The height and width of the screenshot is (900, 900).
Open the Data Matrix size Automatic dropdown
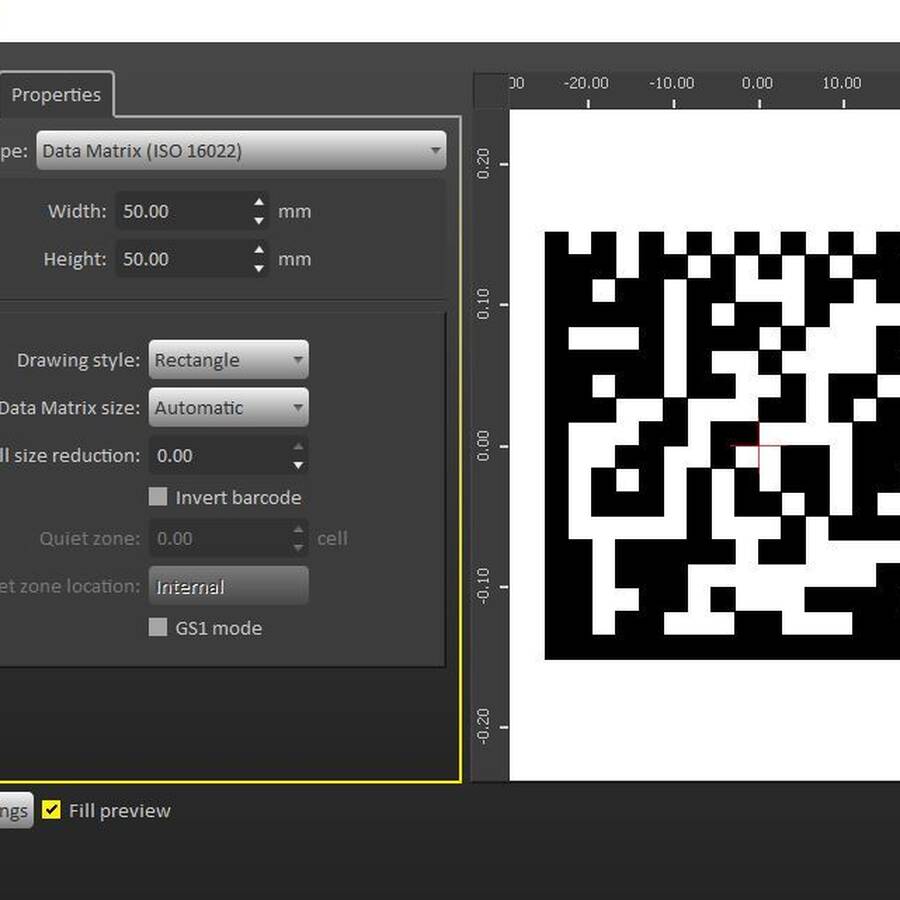pyautogui.click(x=228, y=408)
